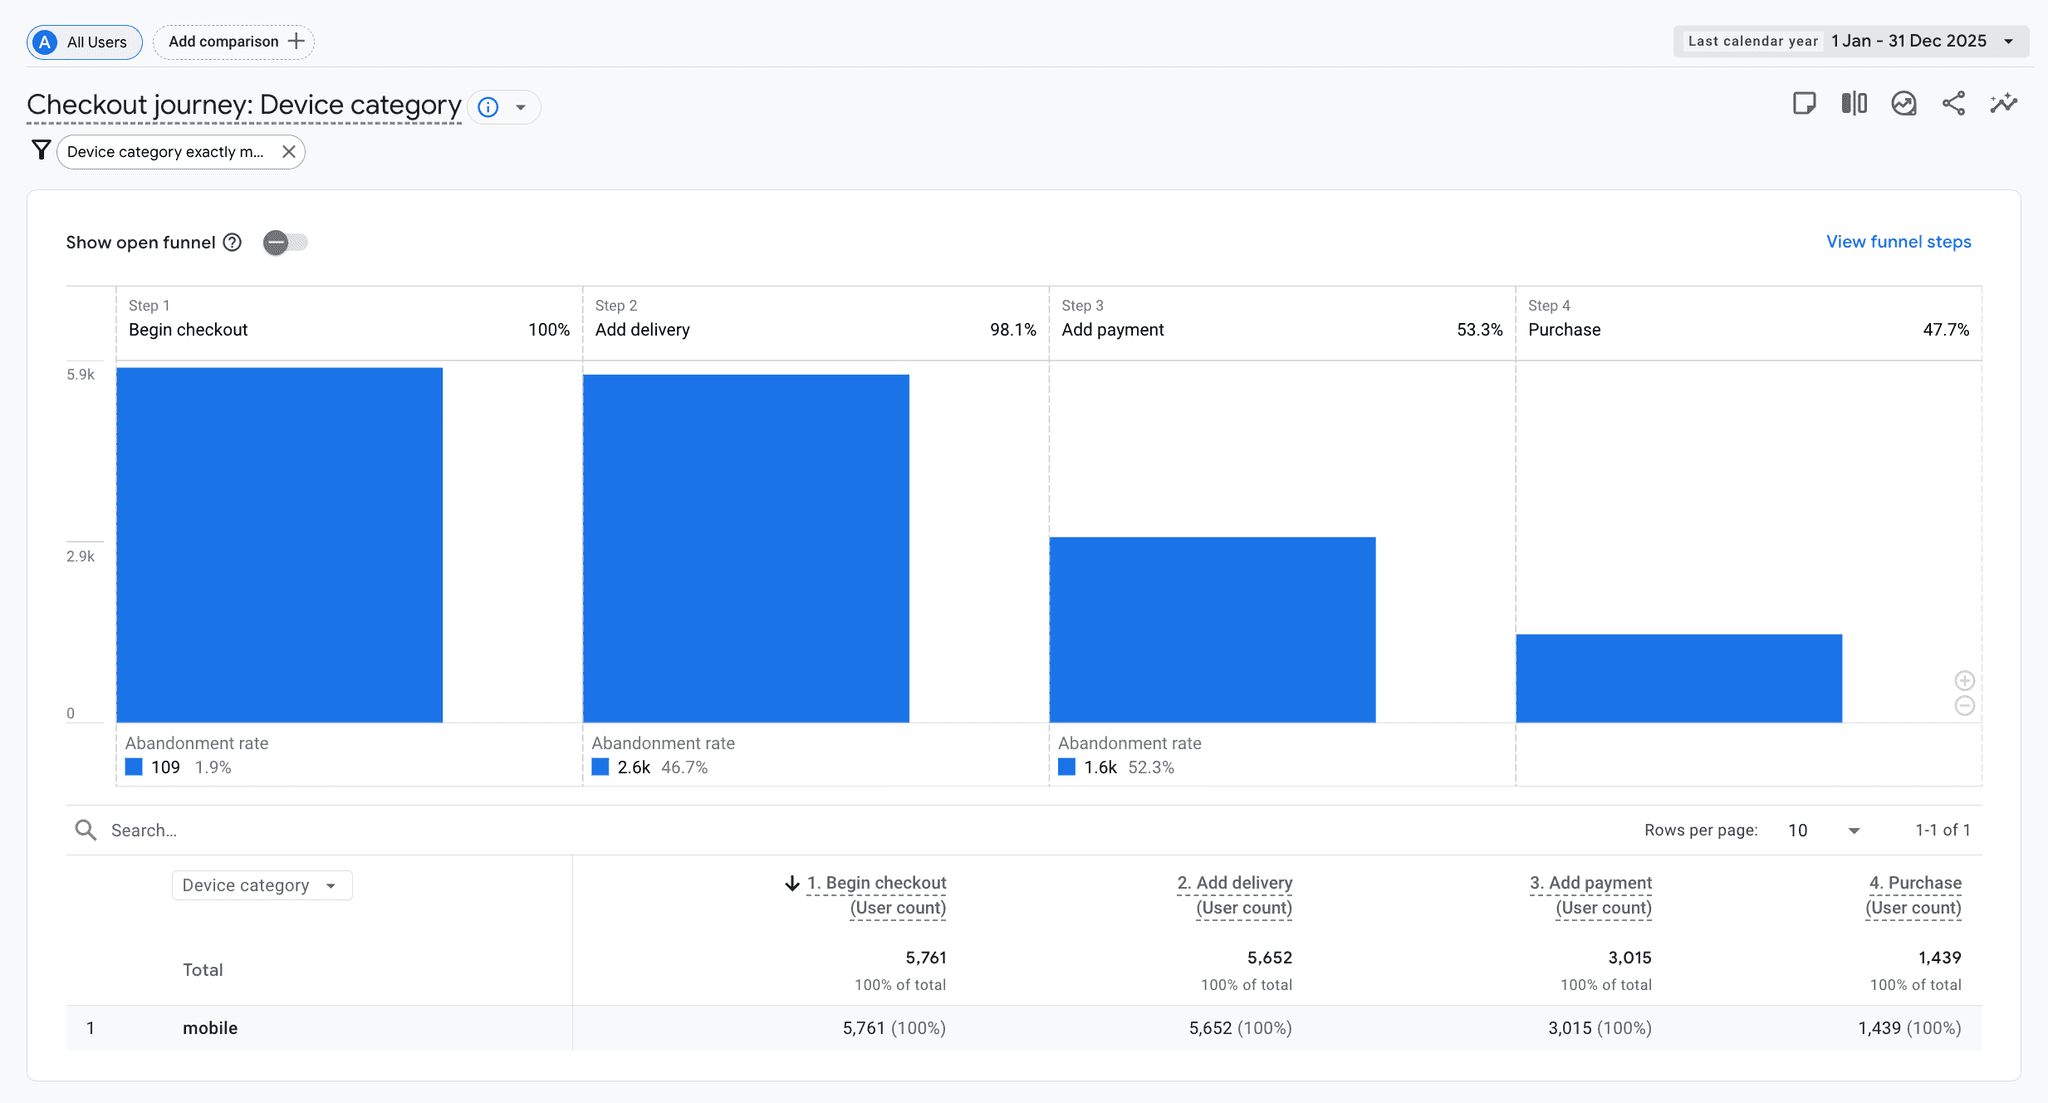Click the Add comparison button
Screen dimensions: 2048x1103
coord(234,42)
